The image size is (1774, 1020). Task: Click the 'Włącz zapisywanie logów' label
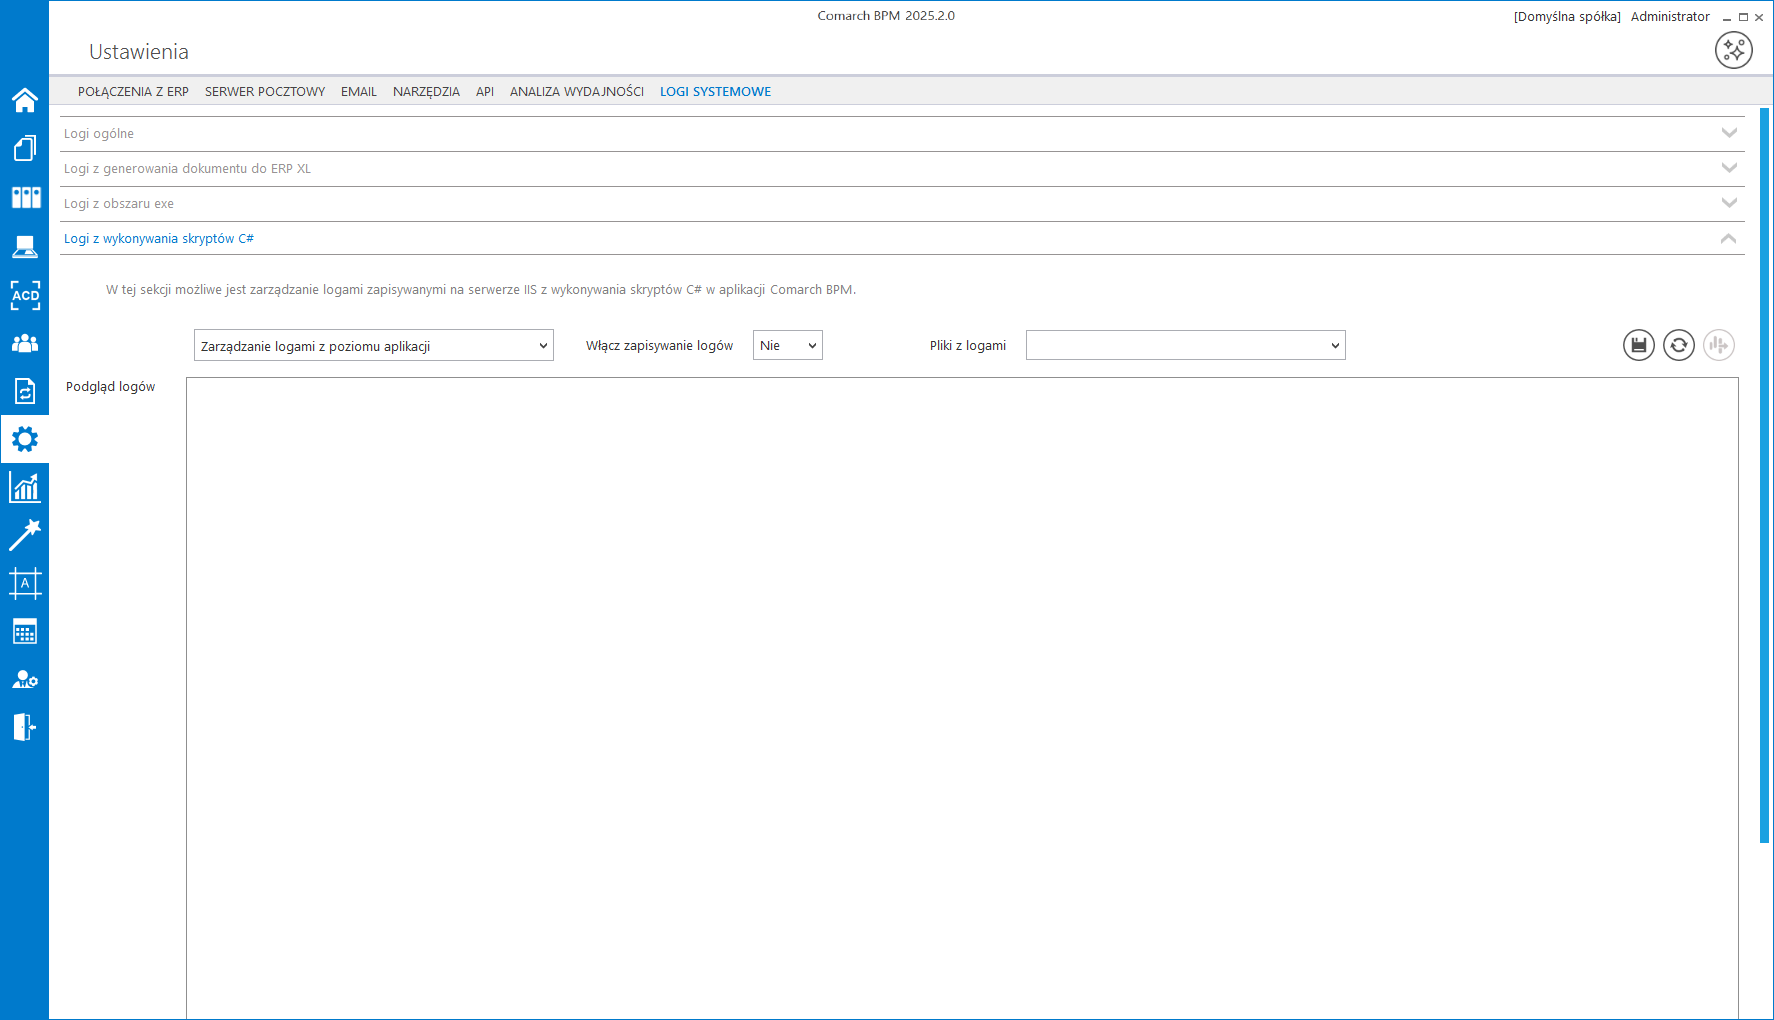tap(659, 345)
